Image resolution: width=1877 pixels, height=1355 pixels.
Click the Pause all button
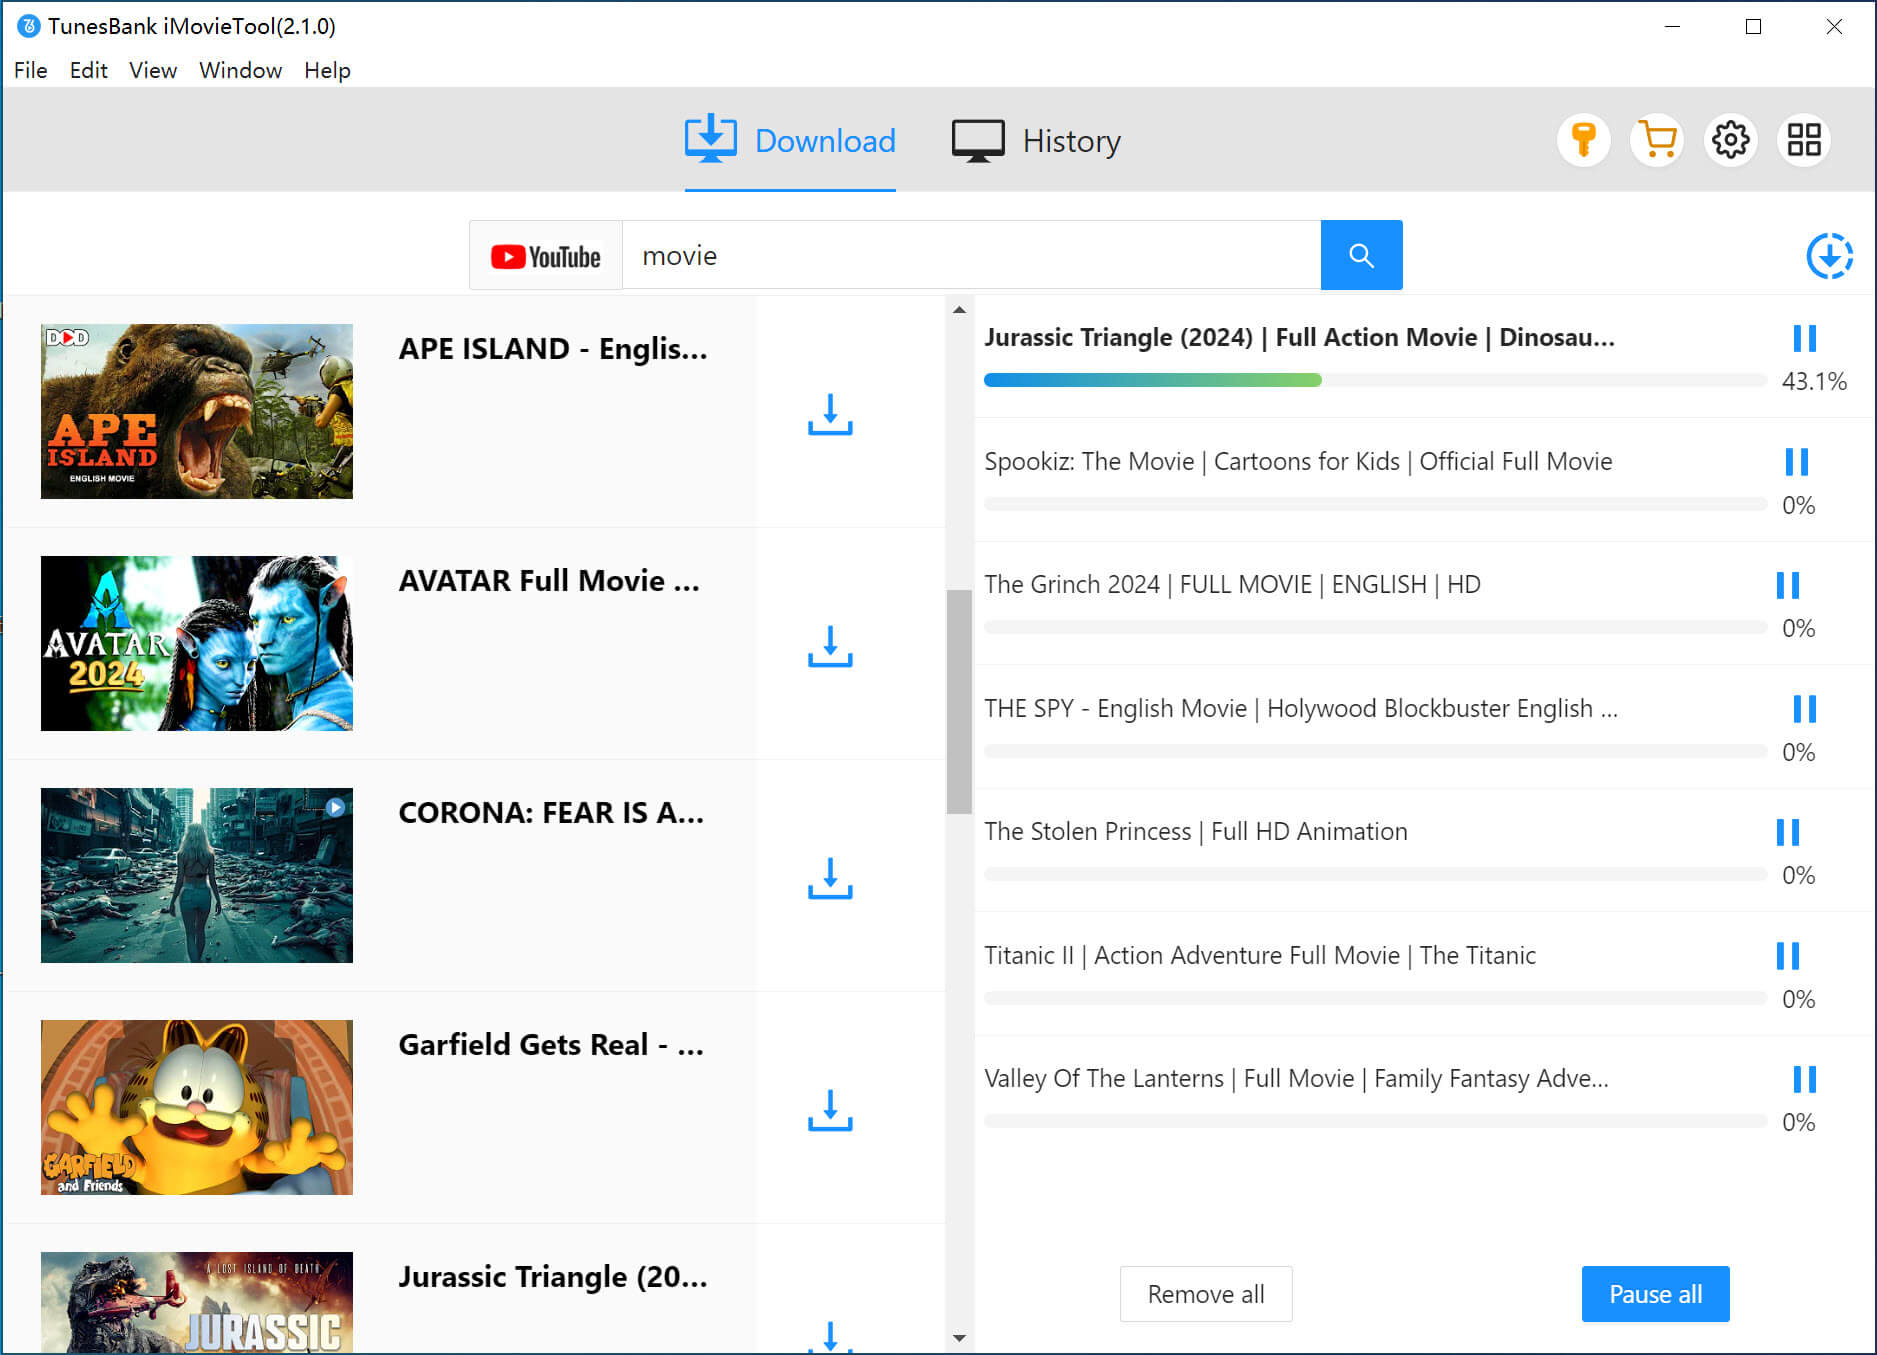[1655, 1293]
